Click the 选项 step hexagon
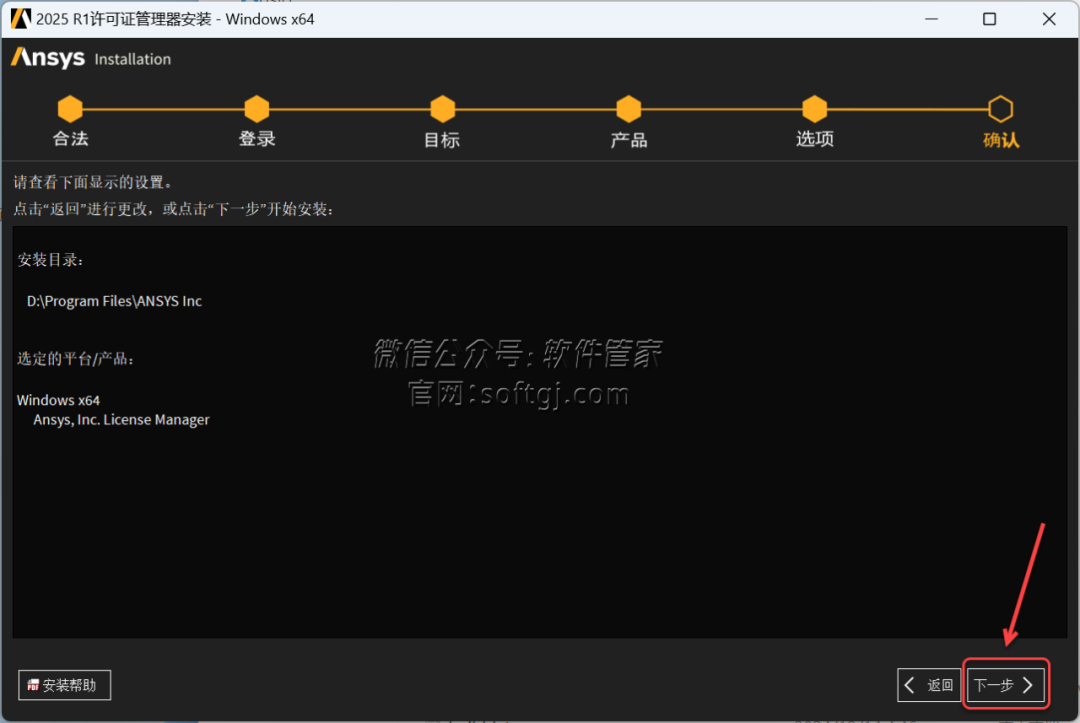Image resolution: width=1080 pixels, height=723 pixels. click(815, 109)
